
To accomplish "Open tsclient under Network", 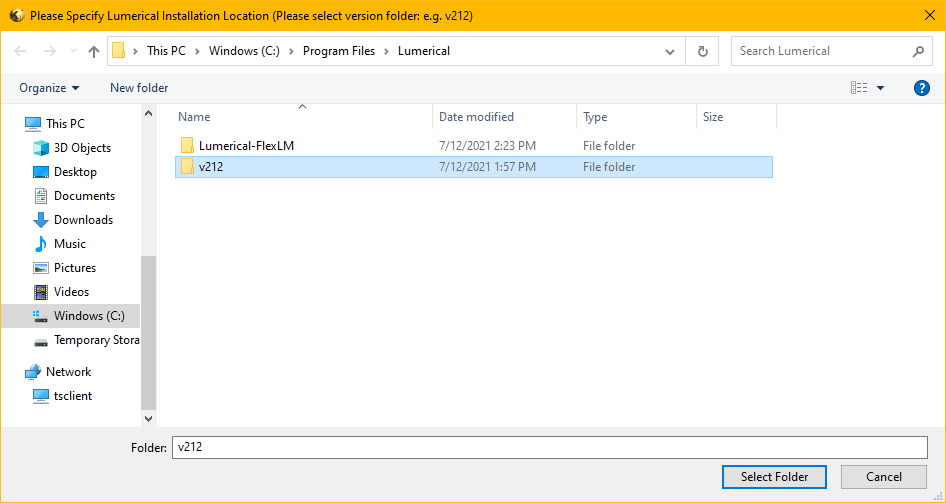I will pos(72,396).
